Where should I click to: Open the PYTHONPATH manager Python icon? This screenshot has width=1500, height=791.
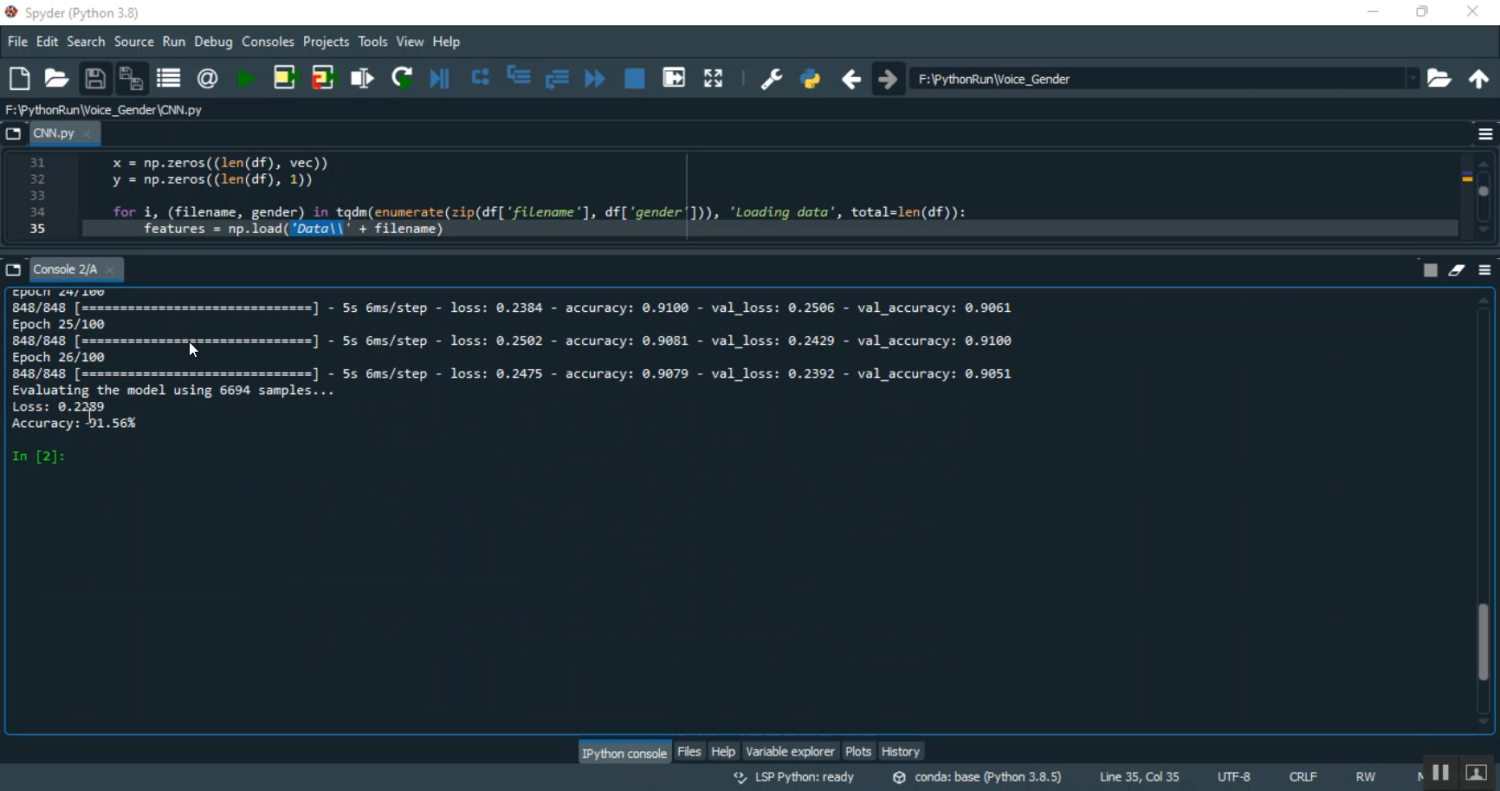tap(810, 79)
